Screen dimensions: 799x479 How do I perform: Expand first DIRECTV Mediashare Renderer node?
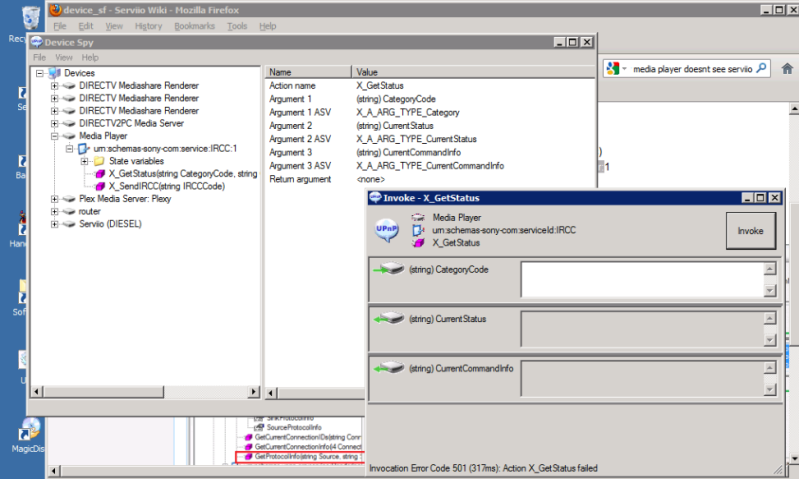click(55, 86)
